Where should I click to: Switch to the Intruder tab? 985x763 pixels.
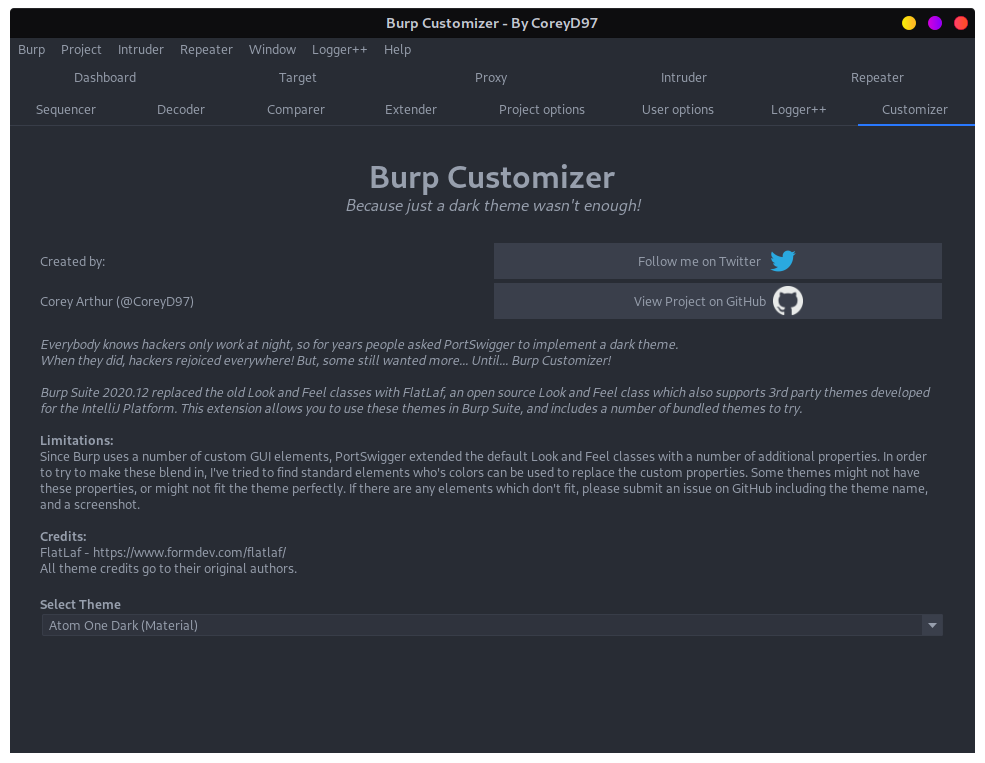tap(683, 78)
